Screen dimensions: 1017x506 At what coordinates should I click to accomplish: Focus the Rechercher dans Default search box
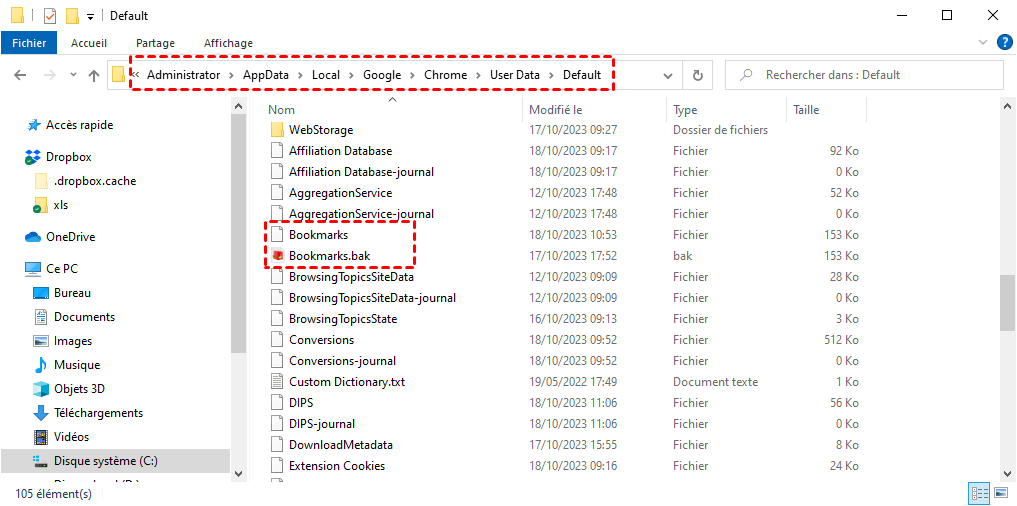click(x=864, y=75)
